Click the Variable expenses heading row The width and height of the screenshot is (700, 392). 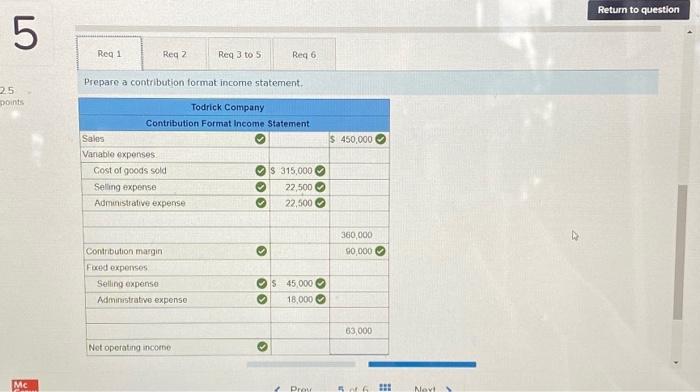[175, 154]
